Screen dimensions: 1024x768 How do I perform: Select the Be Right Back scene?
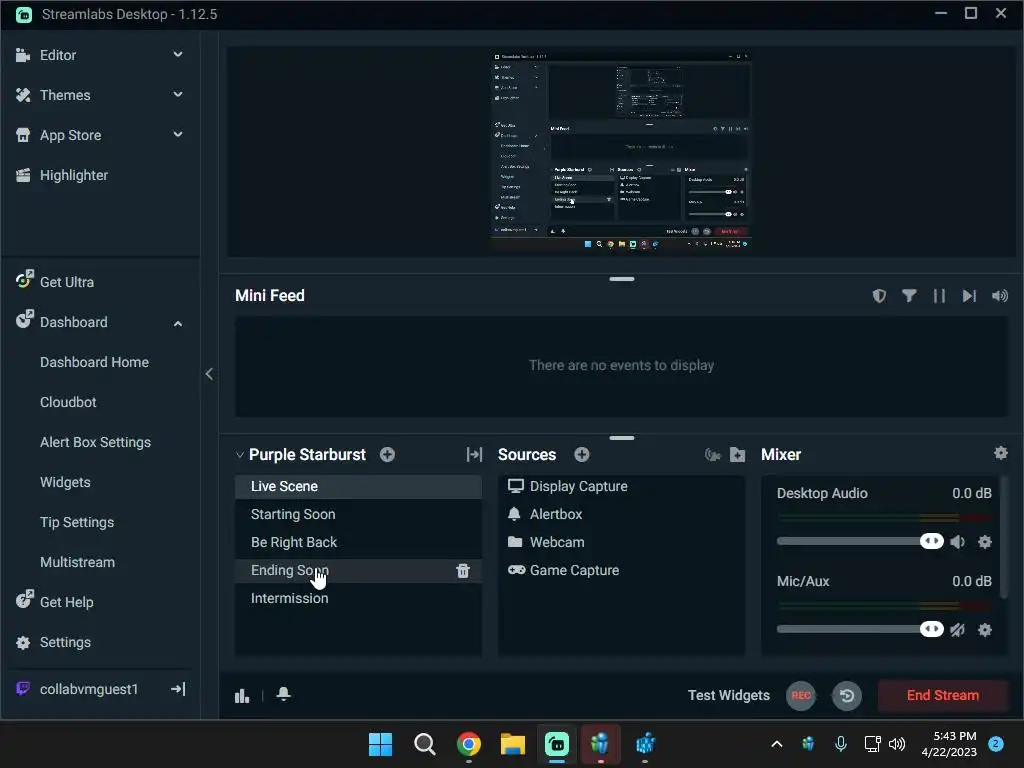click(358, 543)
